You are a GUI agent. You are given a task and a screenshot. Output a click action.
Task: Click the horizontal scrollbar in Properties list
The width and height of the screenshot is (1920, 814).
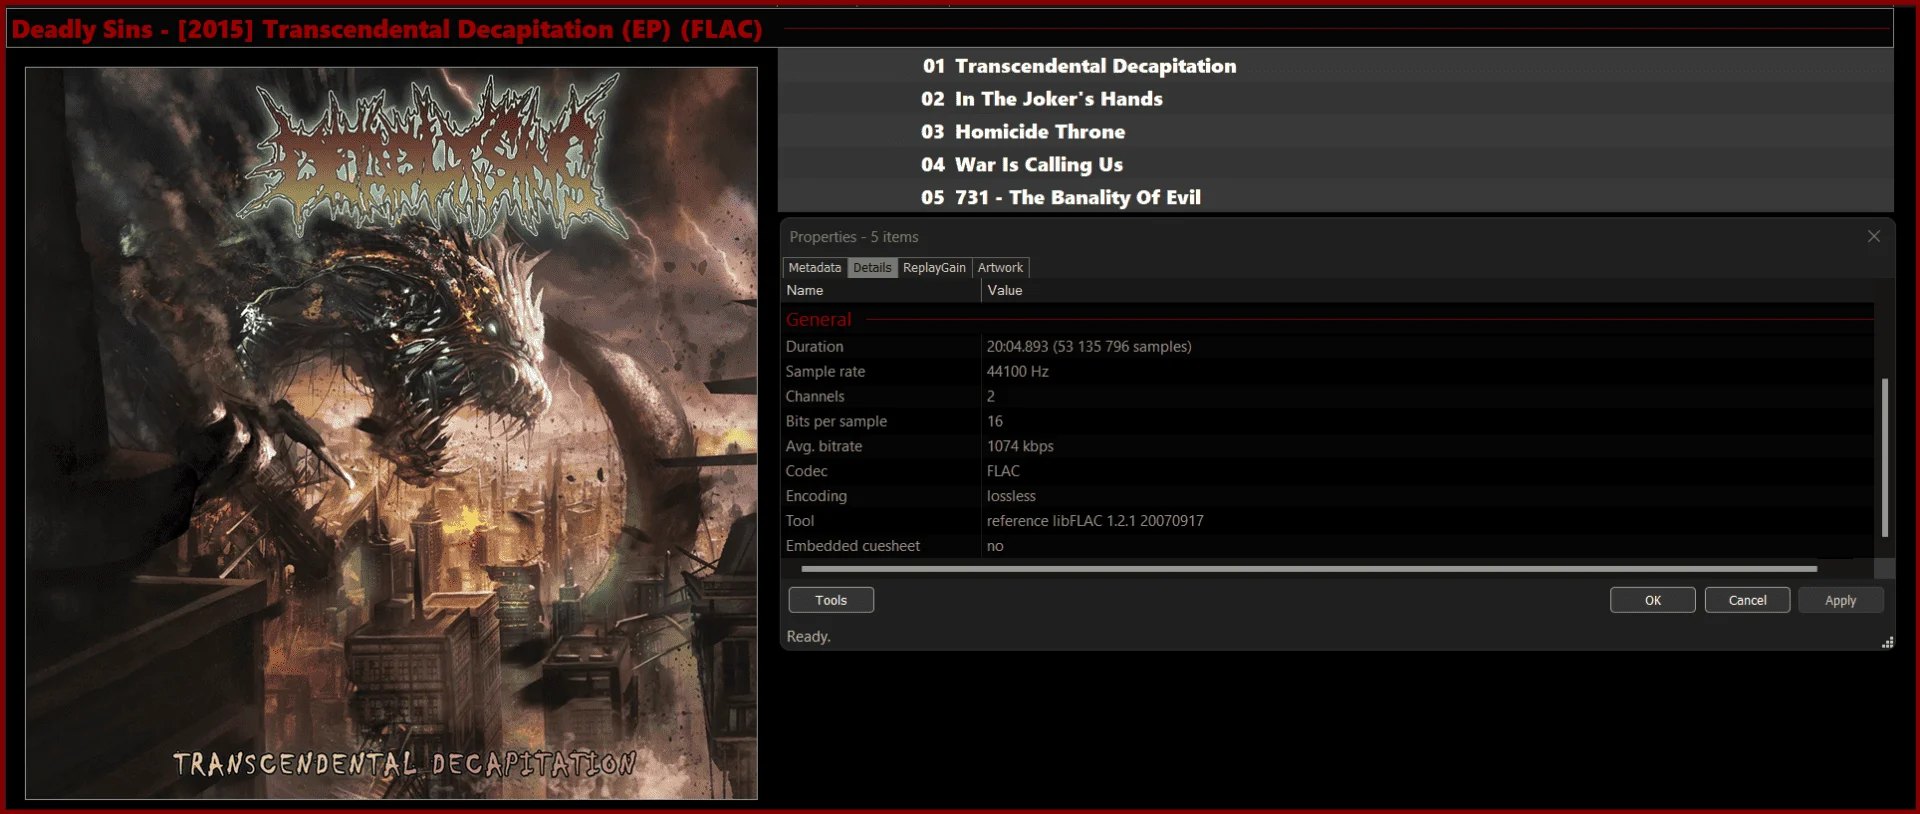(x=1309, y=569)
